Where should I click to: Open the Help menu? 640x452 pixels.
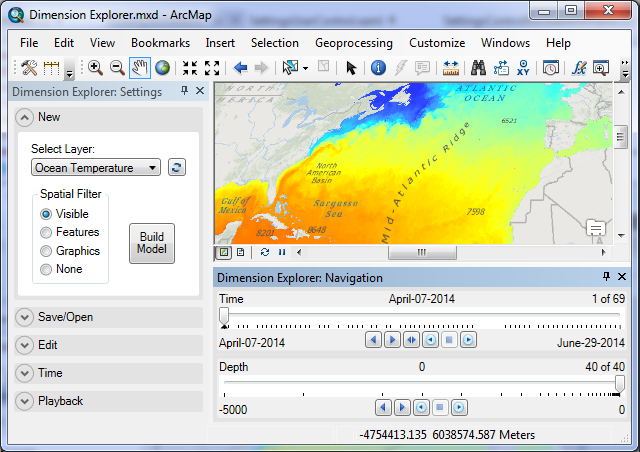558,43
